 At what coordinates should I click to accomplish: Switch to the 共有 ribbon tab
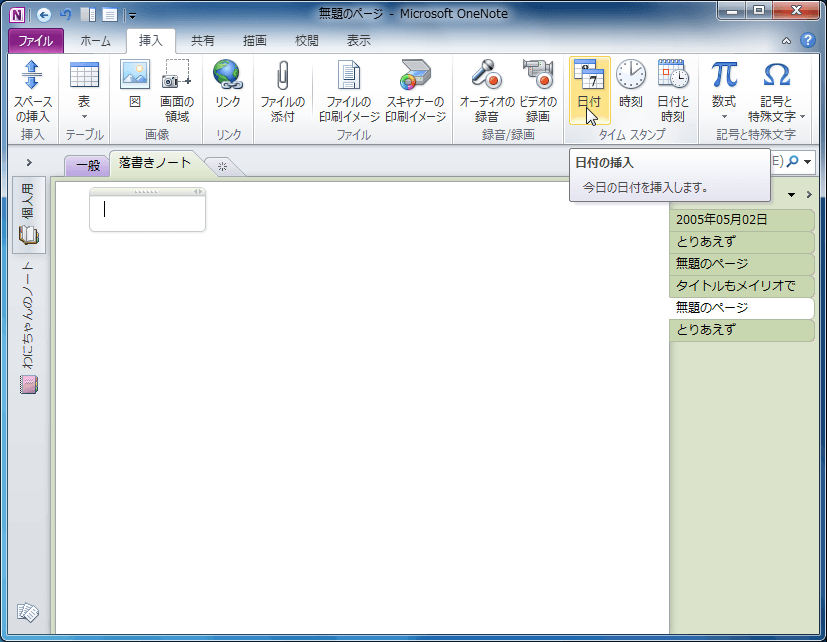coord(203,41)
